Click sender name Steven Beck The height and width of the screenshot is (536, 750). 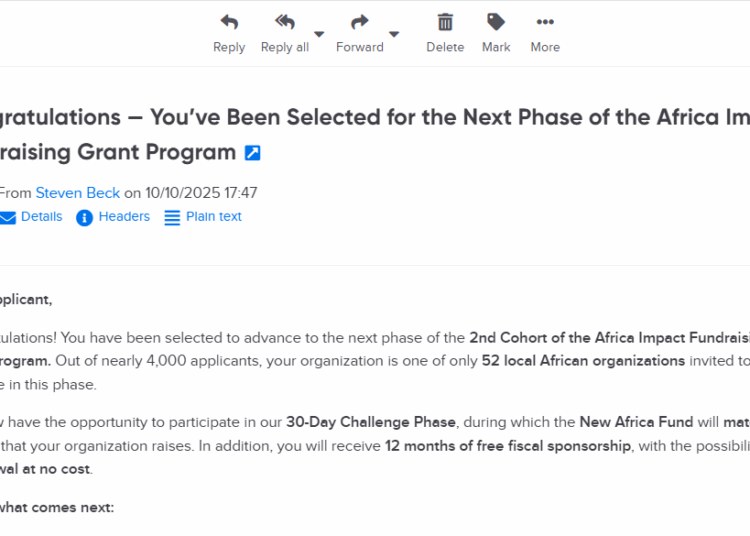pyautogui.click(x=77, y=193)
